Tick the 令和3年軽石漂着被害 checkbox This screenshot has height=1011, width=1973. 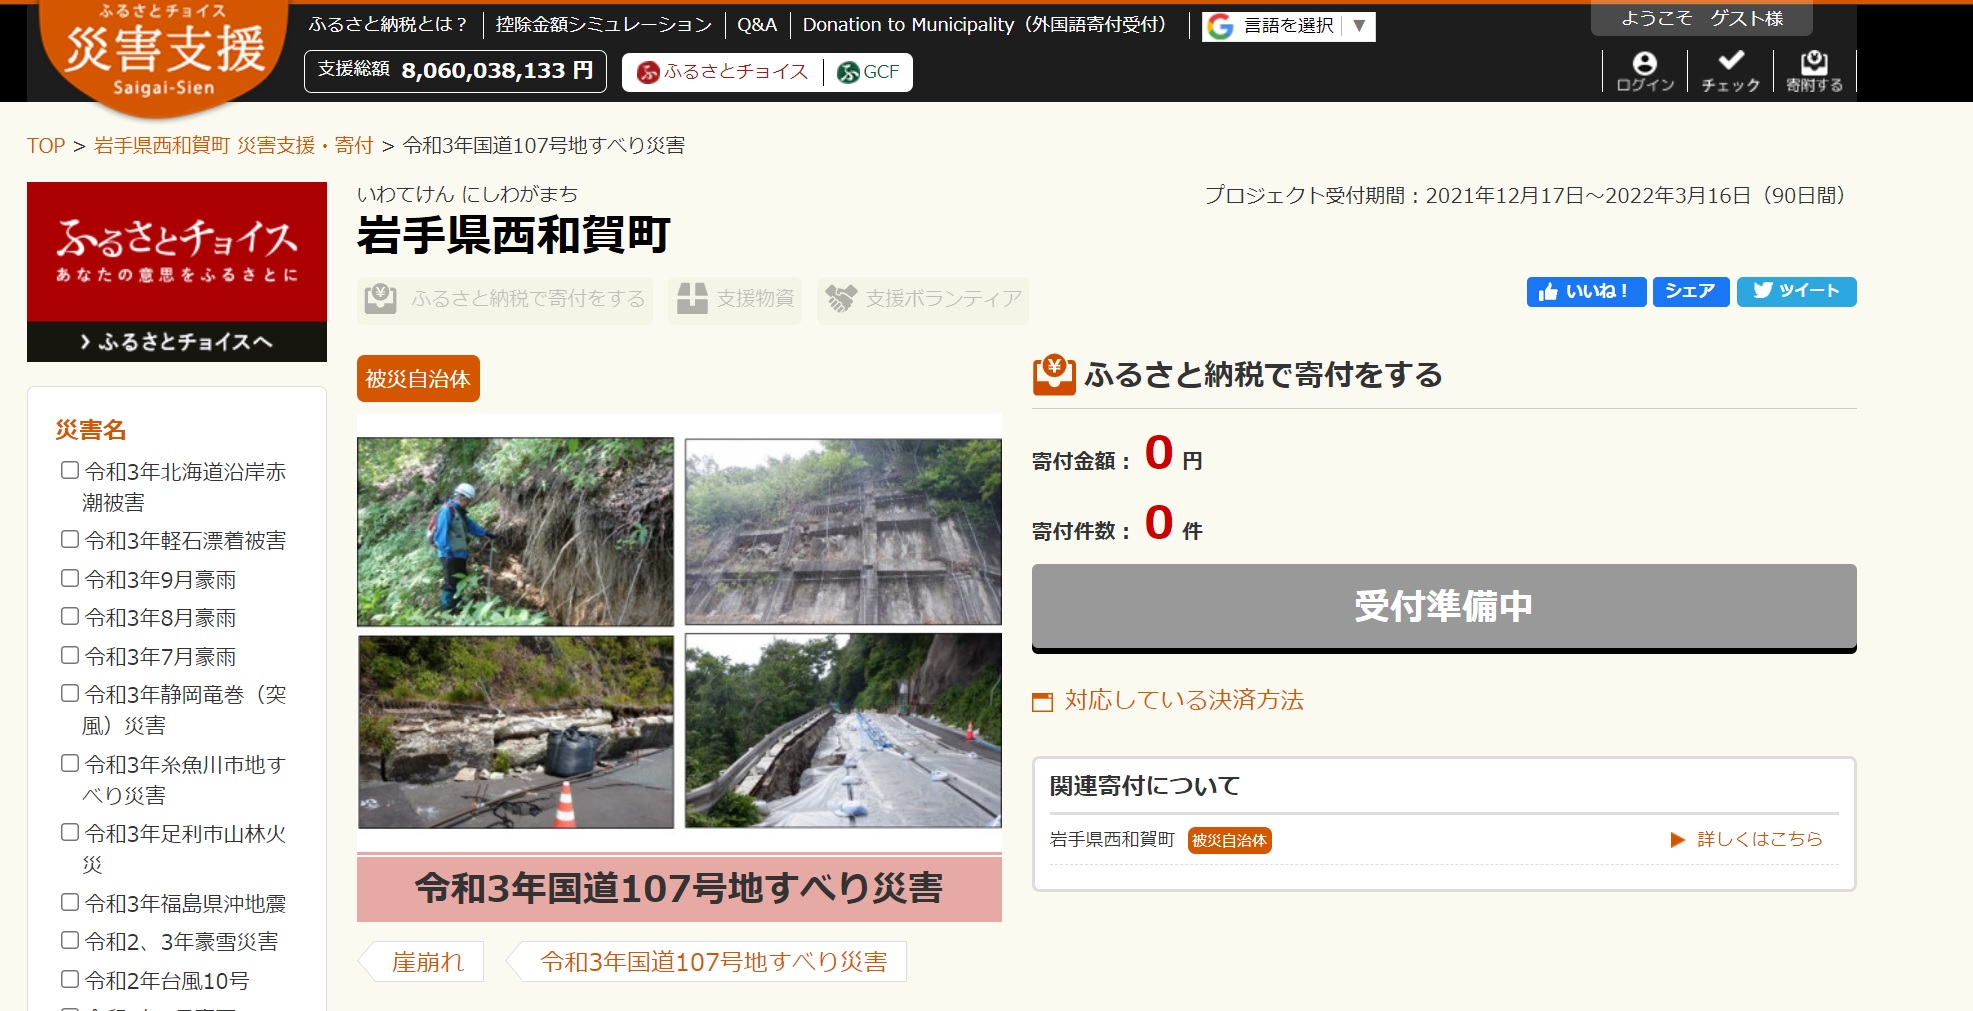click(70, 540)
